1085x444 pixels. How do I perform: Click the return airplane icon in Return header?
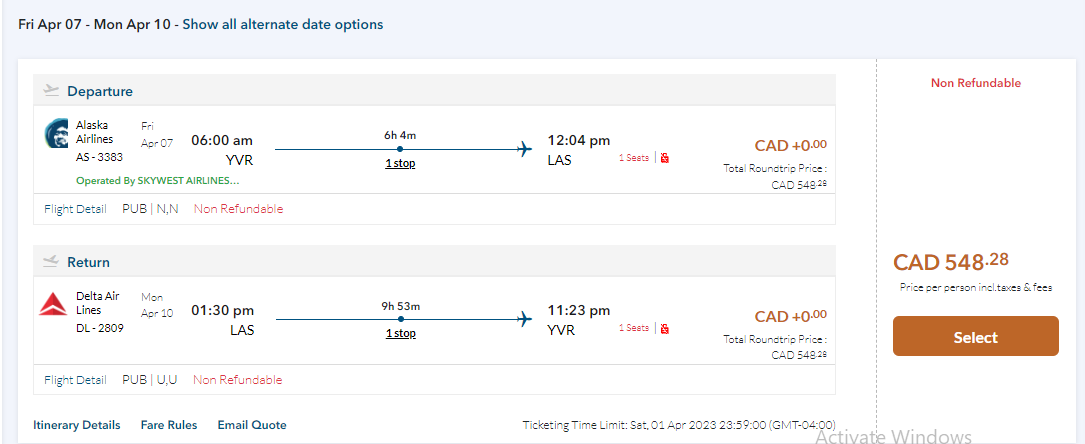52,262
